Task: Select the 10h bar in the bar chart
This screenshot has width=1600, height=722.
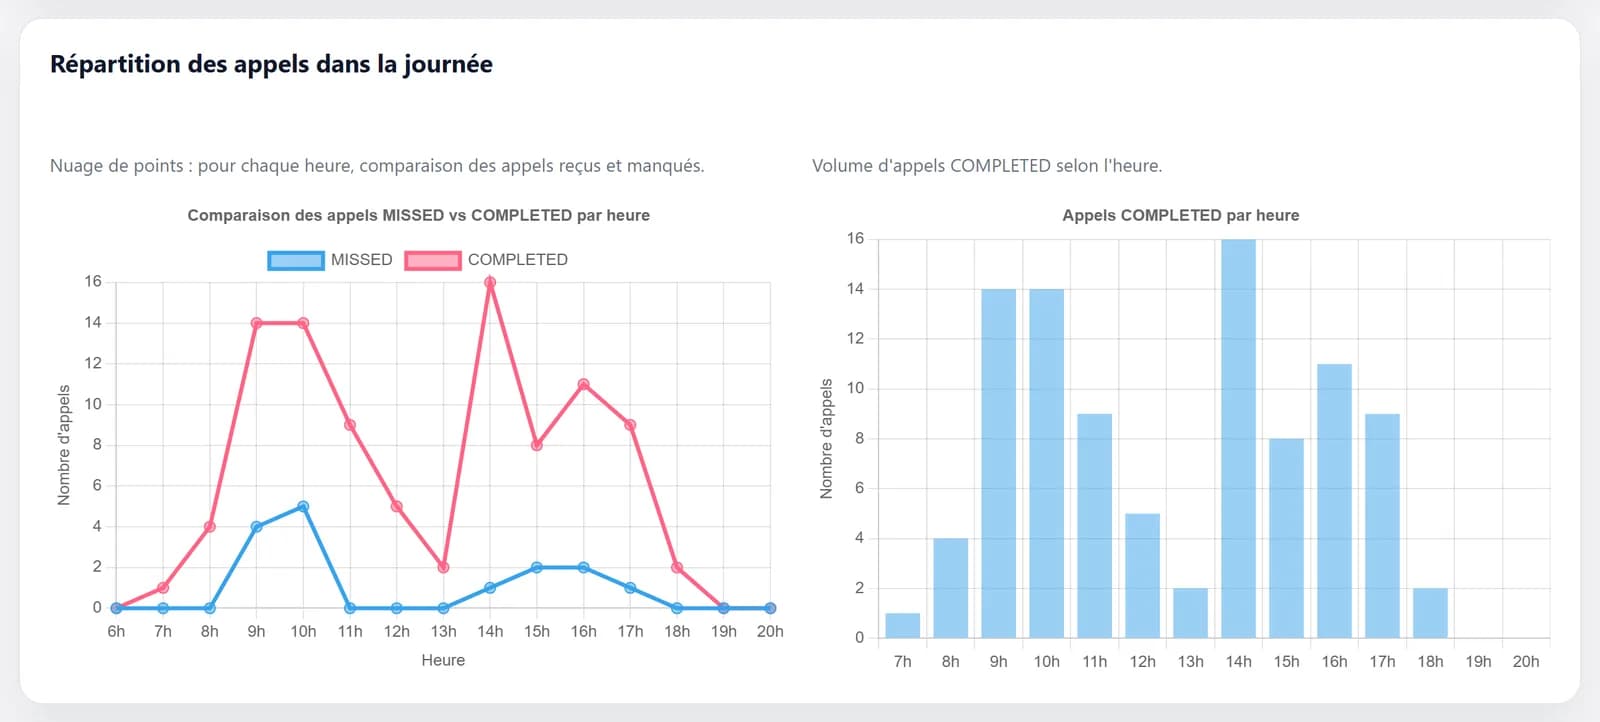Action: tap(1046, 463)
